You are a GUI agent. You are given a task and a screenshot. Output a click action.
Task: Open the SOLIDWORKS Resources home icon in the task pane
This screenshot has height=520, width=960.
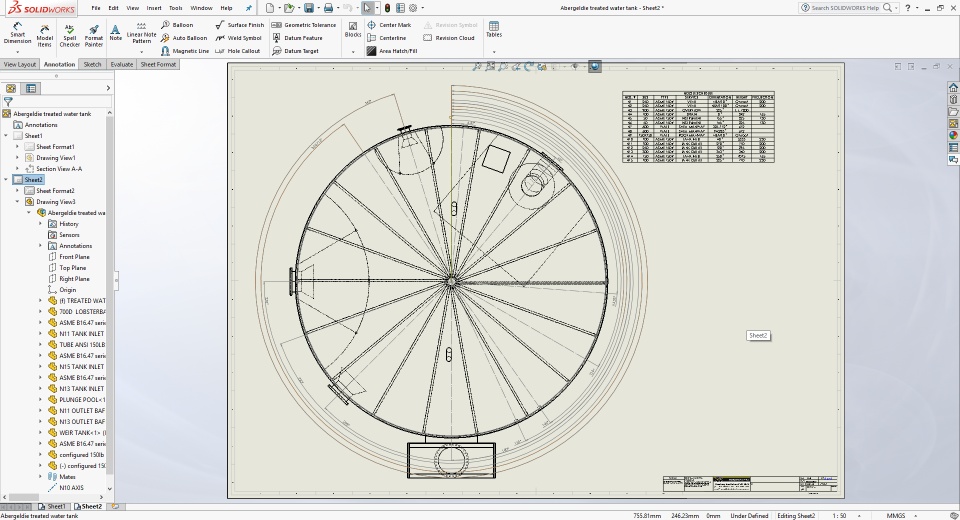pyautogui.click(x=953, y=88)
